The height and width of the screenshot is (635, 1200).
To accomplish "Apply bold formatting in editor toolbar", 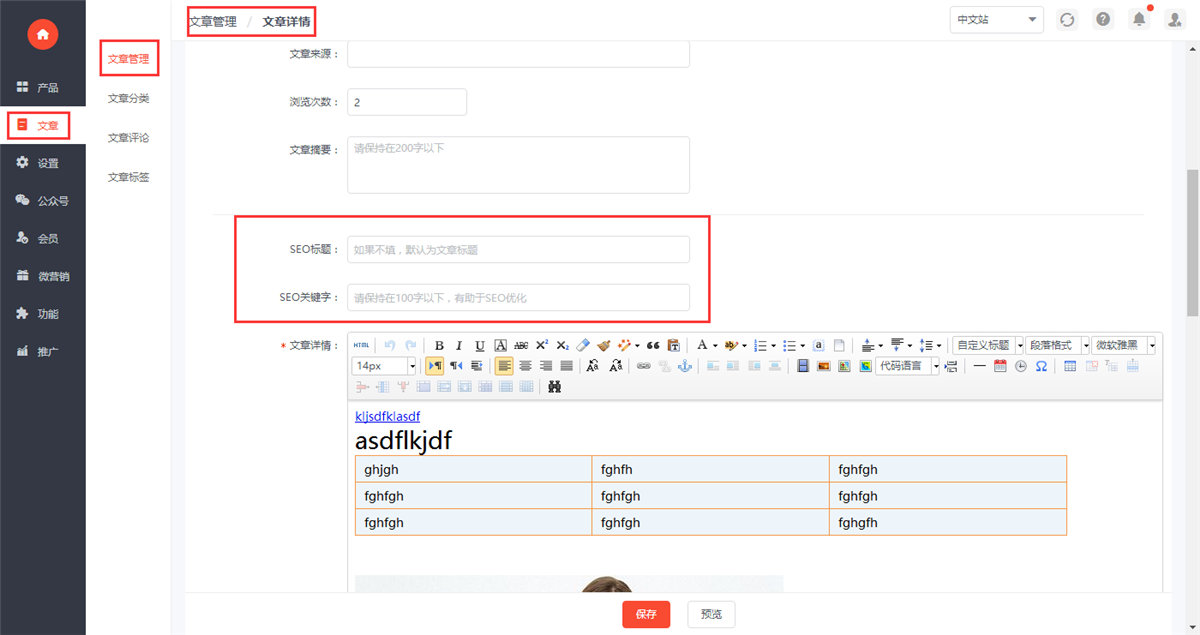I will [439, 345].
